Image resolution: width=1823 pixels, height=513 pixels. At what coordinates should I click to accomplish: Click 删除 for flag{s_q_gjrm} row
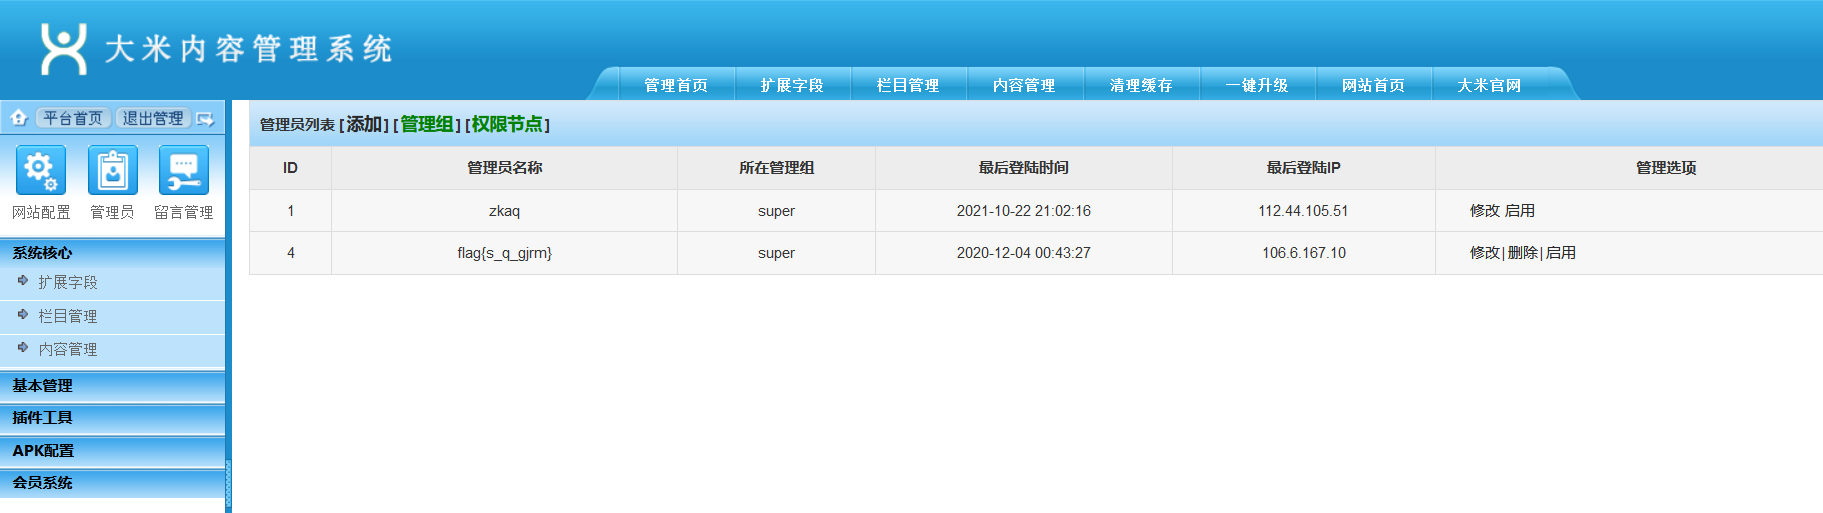1522,253
